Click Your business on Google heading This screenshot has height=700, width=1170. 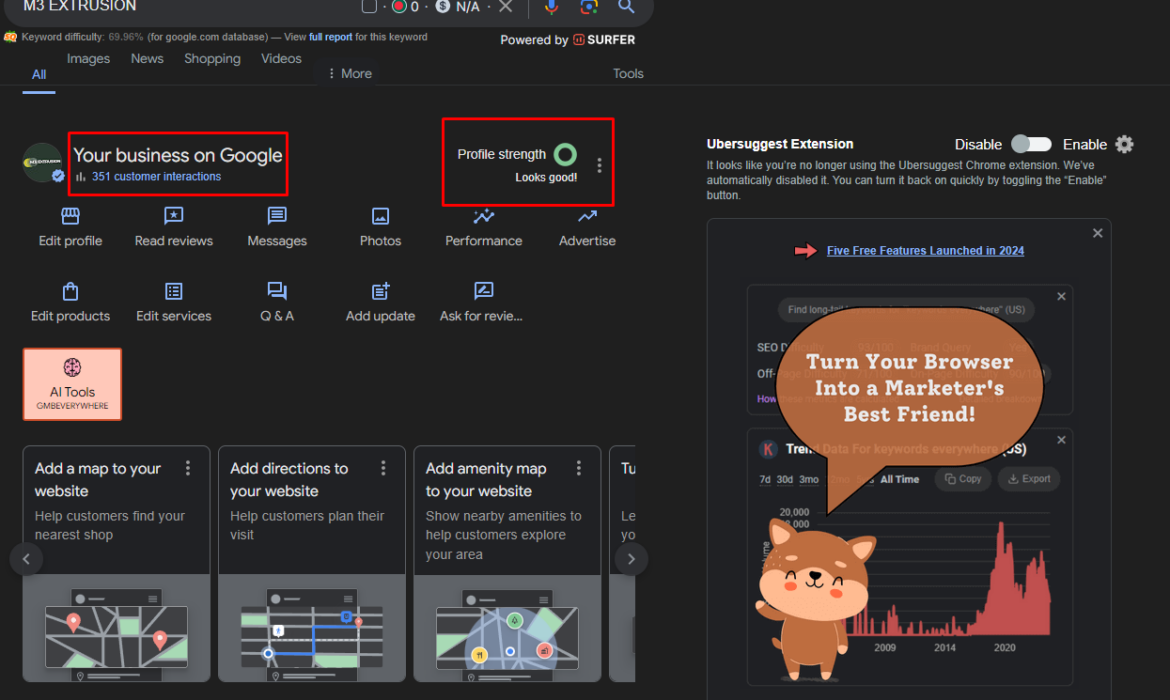coord(178,155)
